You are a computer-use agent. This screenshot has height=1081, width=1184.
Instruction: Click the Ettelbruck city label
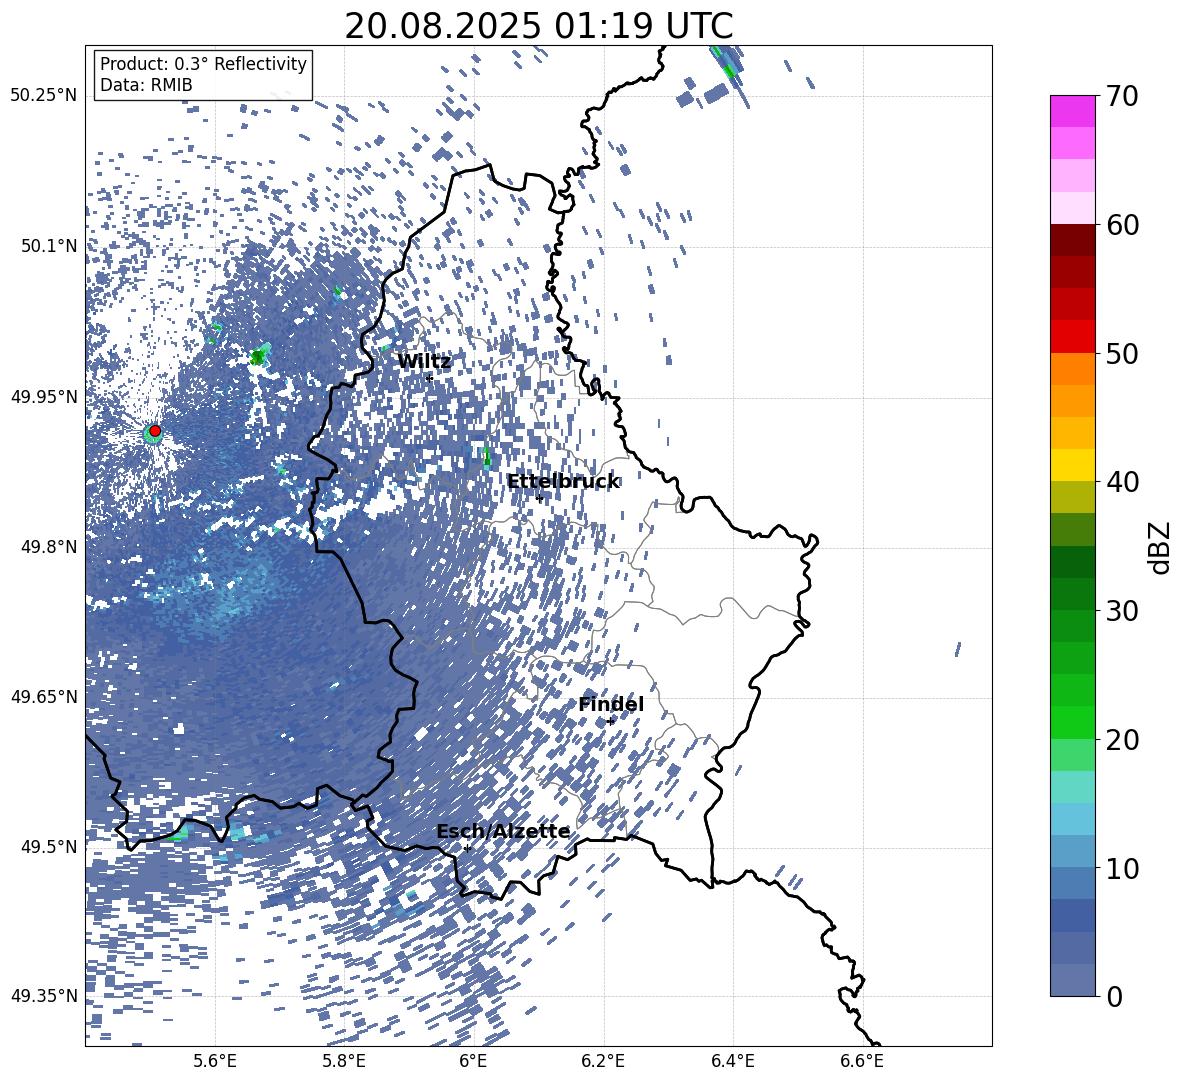point(563,482)
